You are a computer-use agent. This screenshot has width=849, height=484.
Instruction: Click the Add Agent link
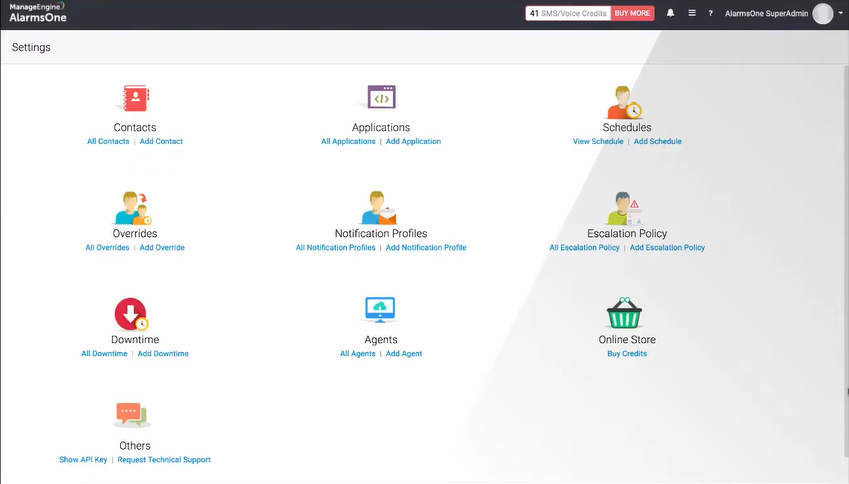tap(404, 354)
